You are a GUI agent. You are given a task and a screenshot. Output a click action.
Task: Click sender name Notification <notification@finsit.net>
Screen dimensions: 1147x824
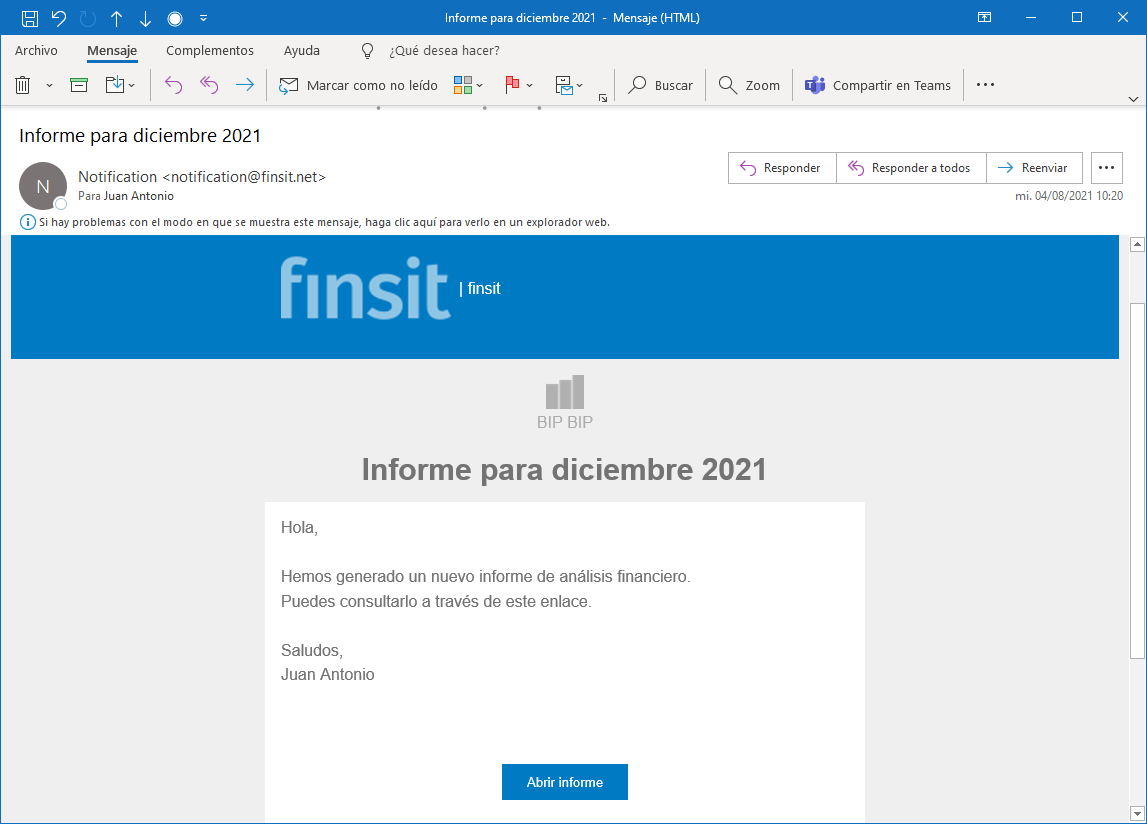[202, 176]
